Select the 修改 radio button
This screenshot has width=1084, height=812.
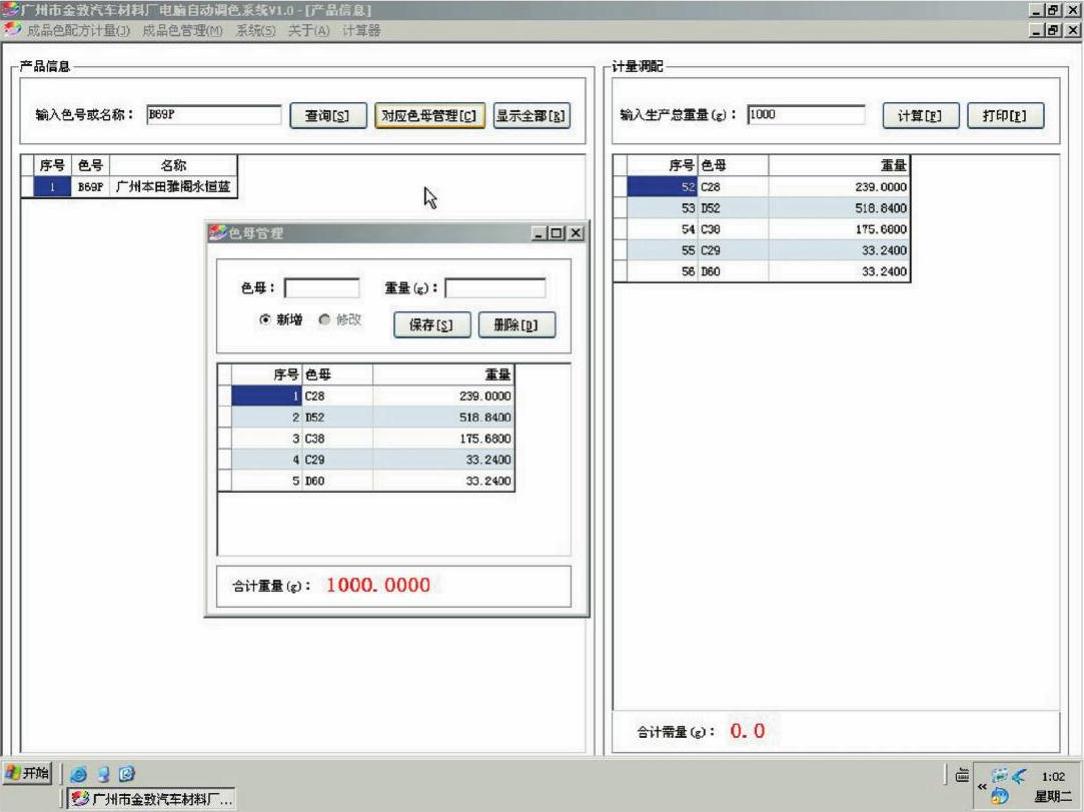click(324, 319)
